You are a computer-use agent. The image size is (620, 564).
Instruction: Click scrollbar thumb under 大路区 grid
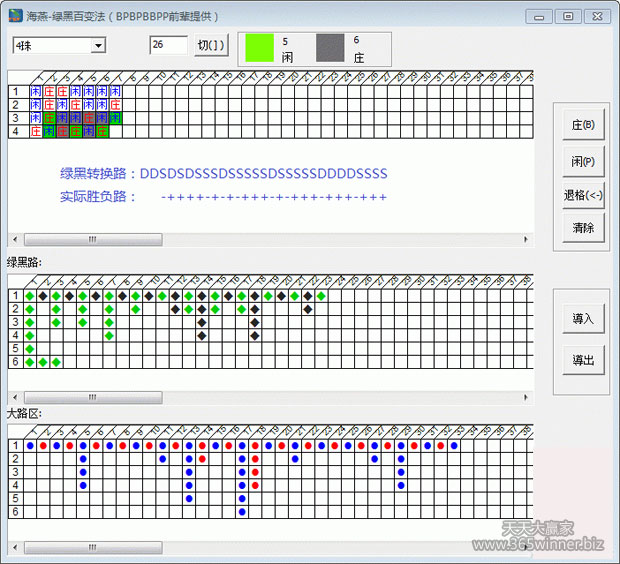[93, 547]
